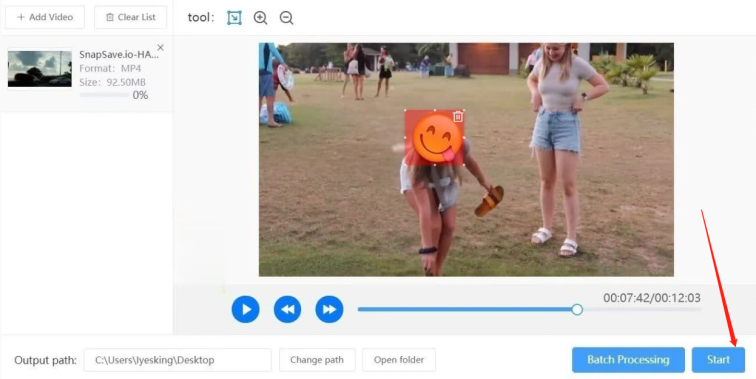Viewport: 756px width, 379px height.
Task: Select the region selection tool icon
Action: point(234,18)
